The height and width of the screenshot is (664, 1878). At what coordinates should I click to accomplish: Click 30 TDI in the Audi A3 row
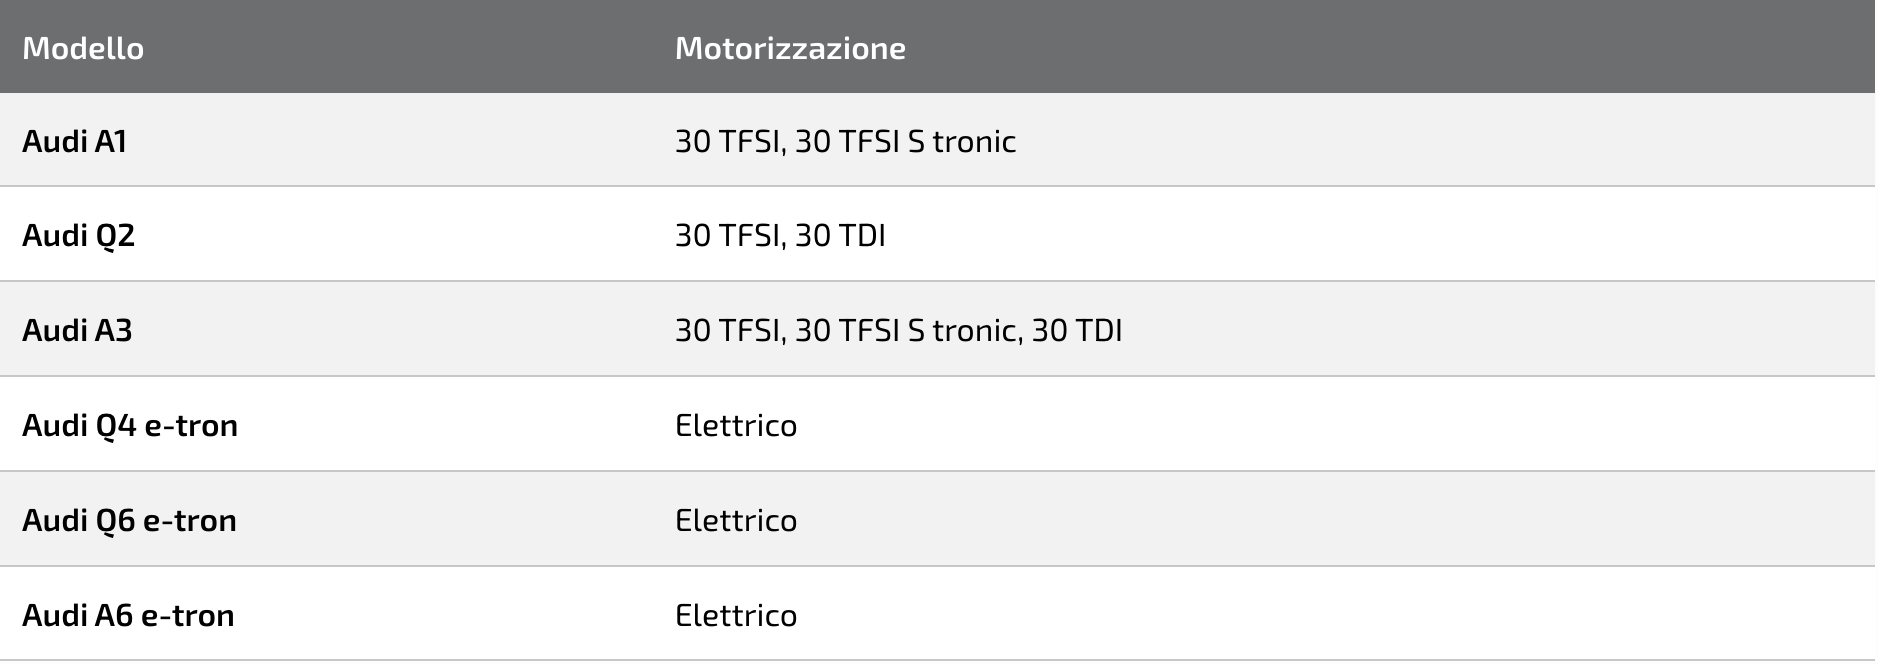click(1077, 330)
